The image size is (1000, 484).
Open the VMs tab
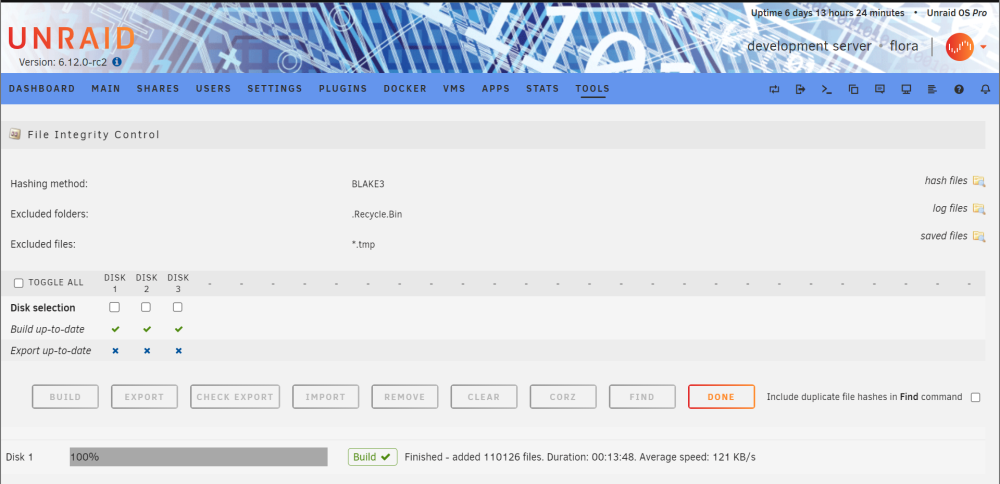coord(454,89)
